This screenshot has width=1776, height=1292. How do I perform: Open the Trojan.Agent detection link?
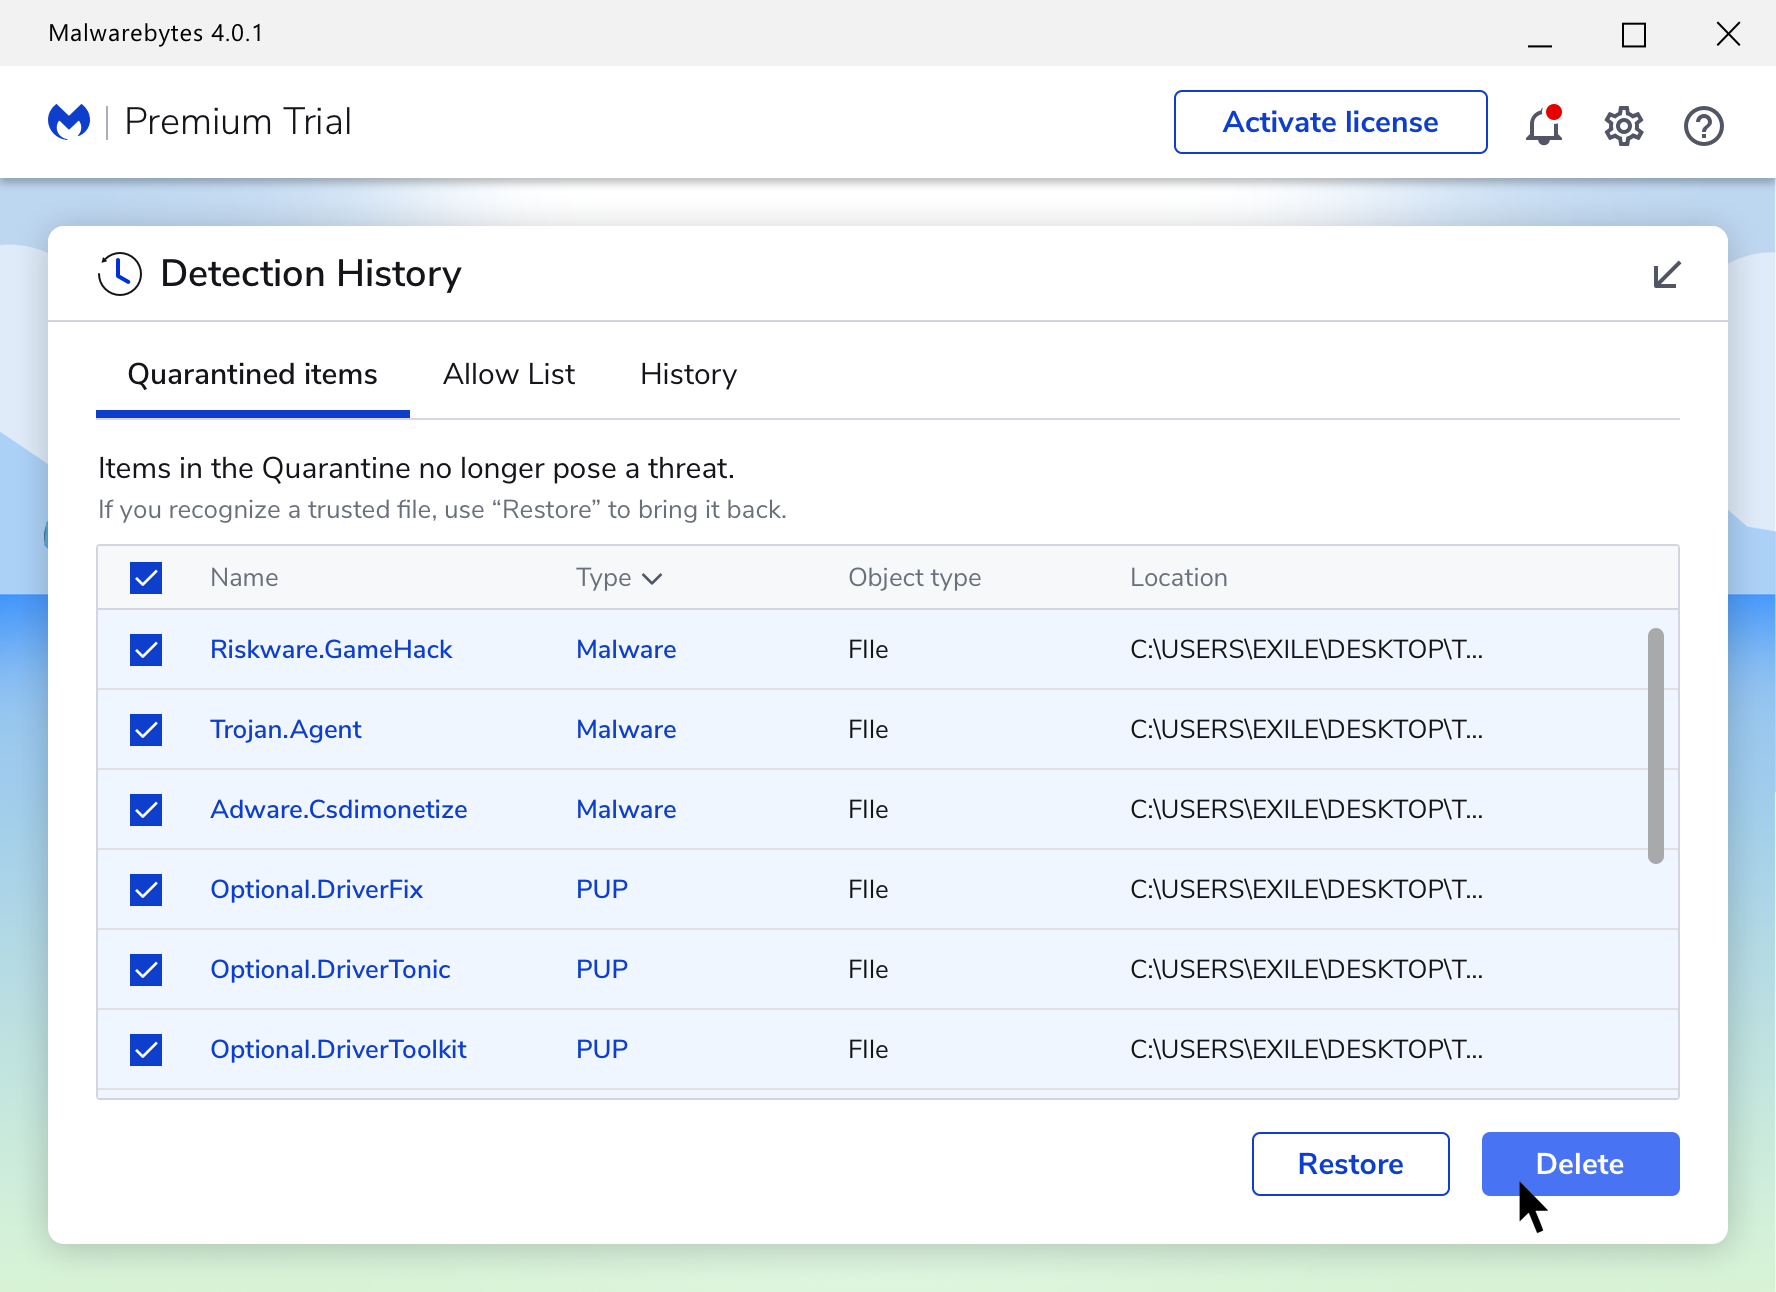tap(286, 730)
